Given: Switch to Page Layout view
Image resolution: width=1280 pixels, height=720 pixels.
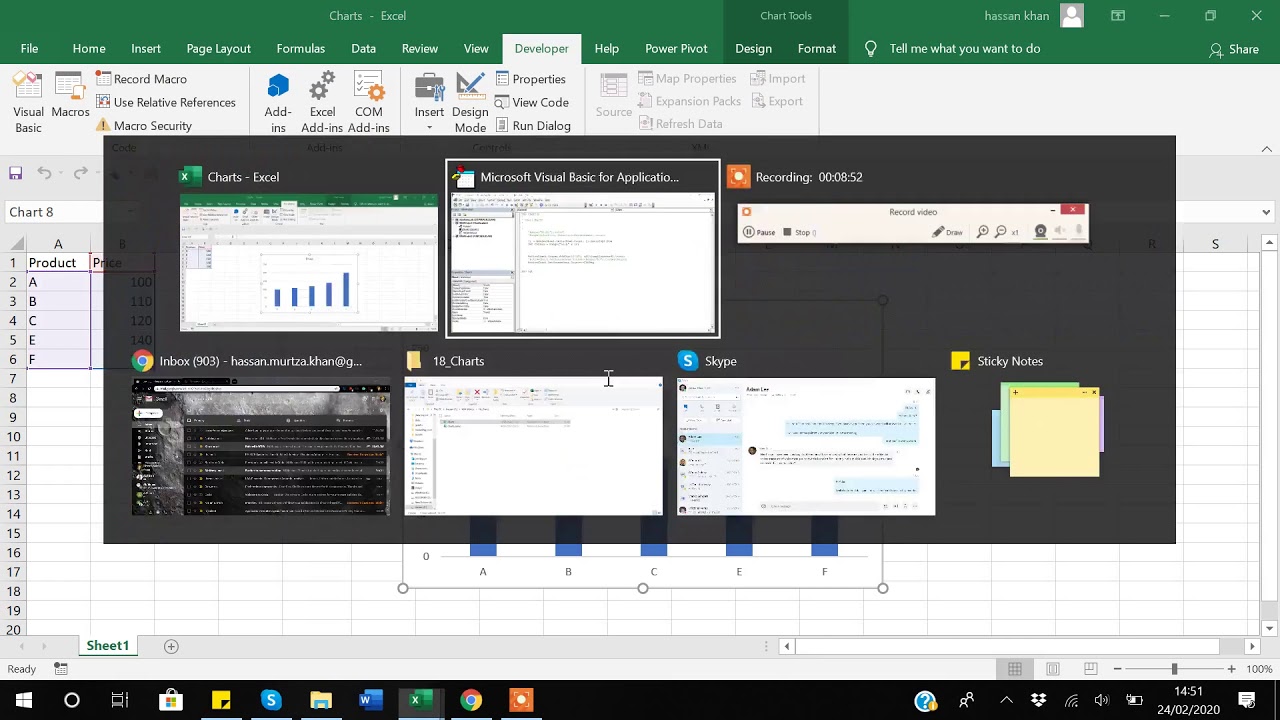Looking at the screenshot, I should pyautogui.click(x=1053, y=669).
